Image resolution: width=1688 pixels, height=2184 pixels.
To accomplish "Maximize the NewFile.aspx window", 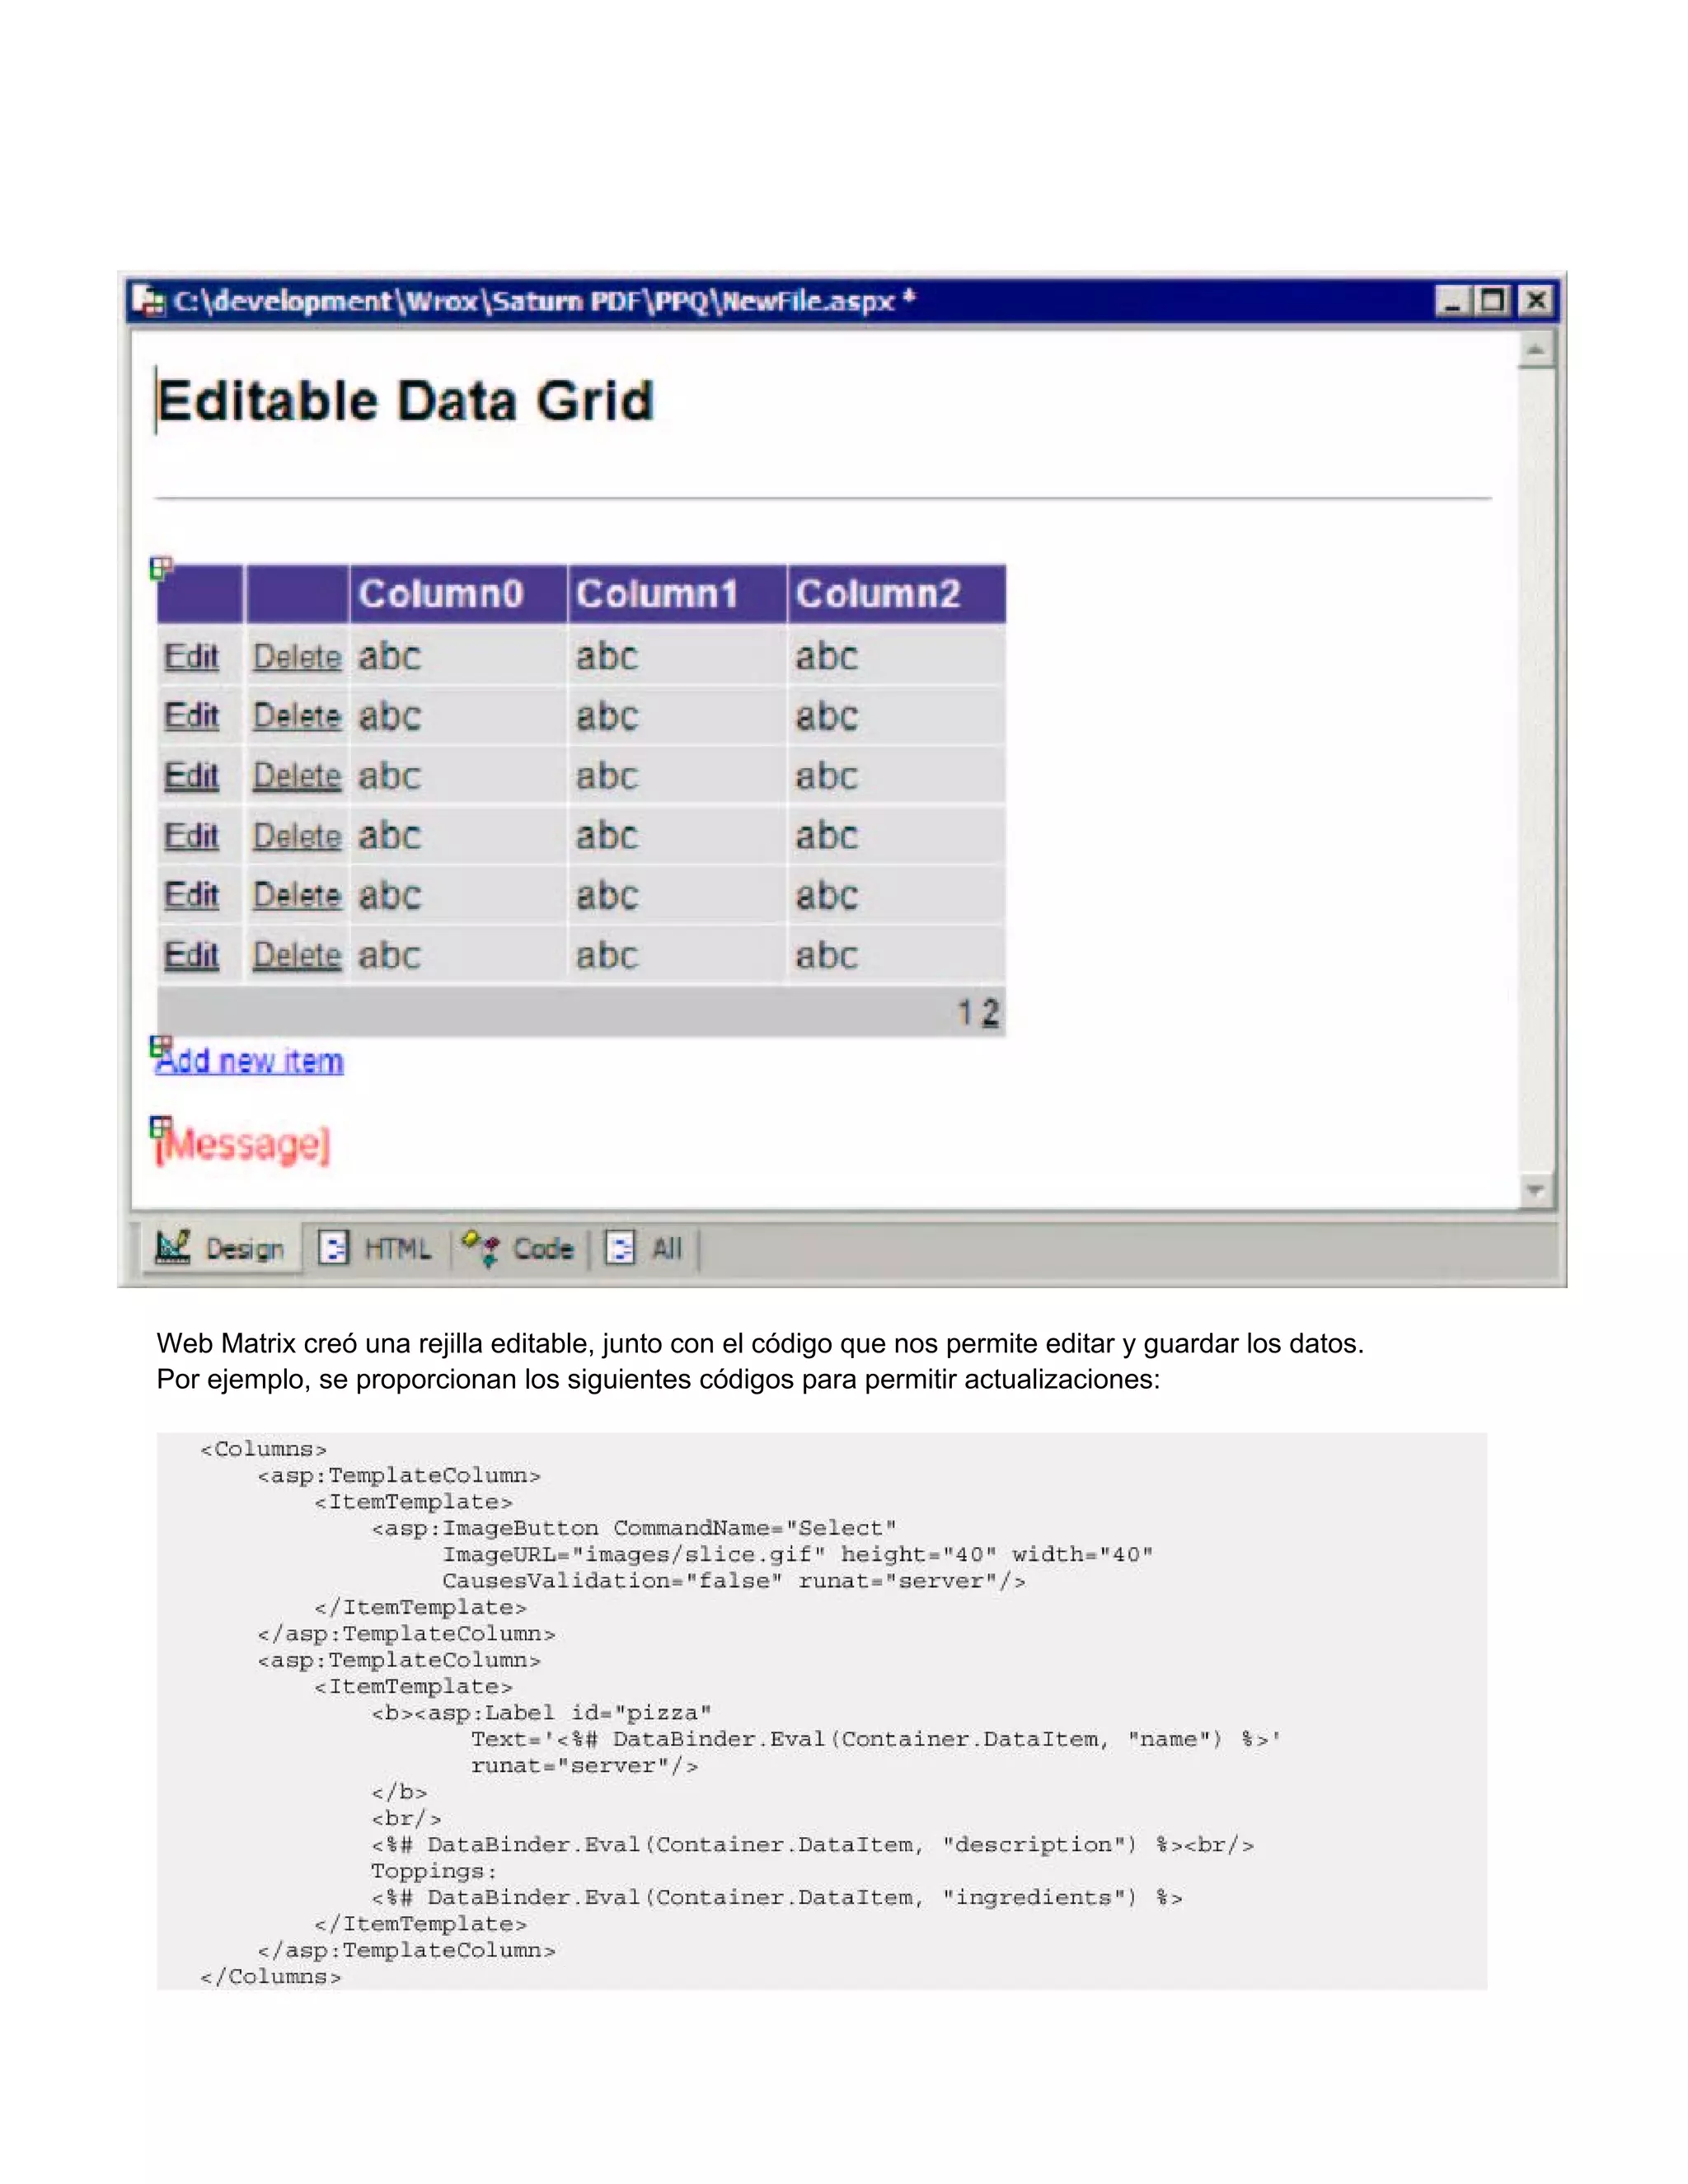I will (1493, 301).
